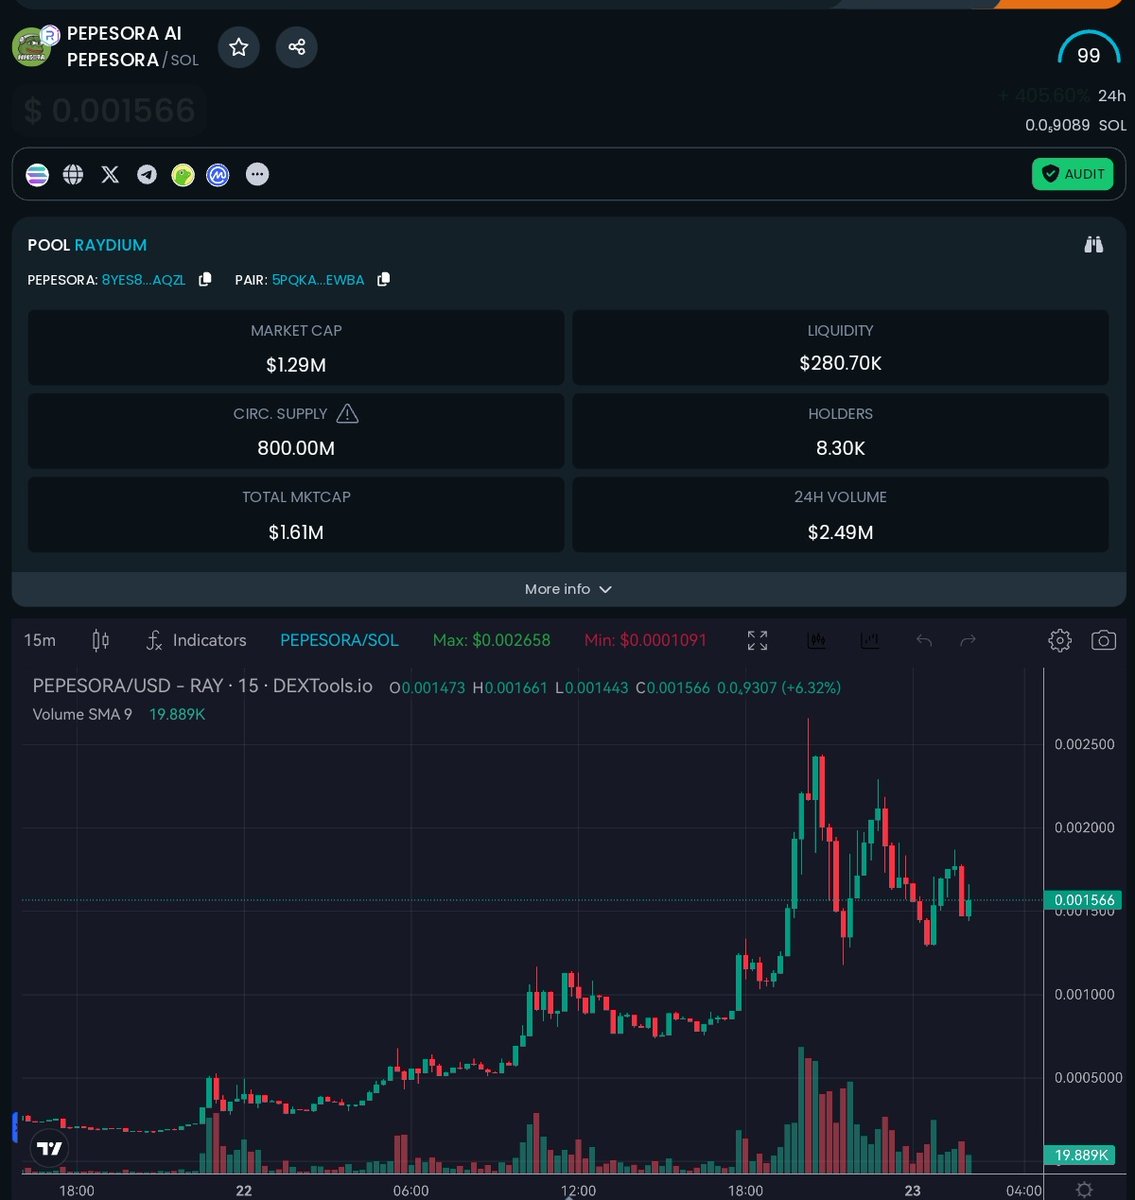Click the MARKET CAP $1.29M card
Screen dimensions: 1135x1200
tap(296, 347)
